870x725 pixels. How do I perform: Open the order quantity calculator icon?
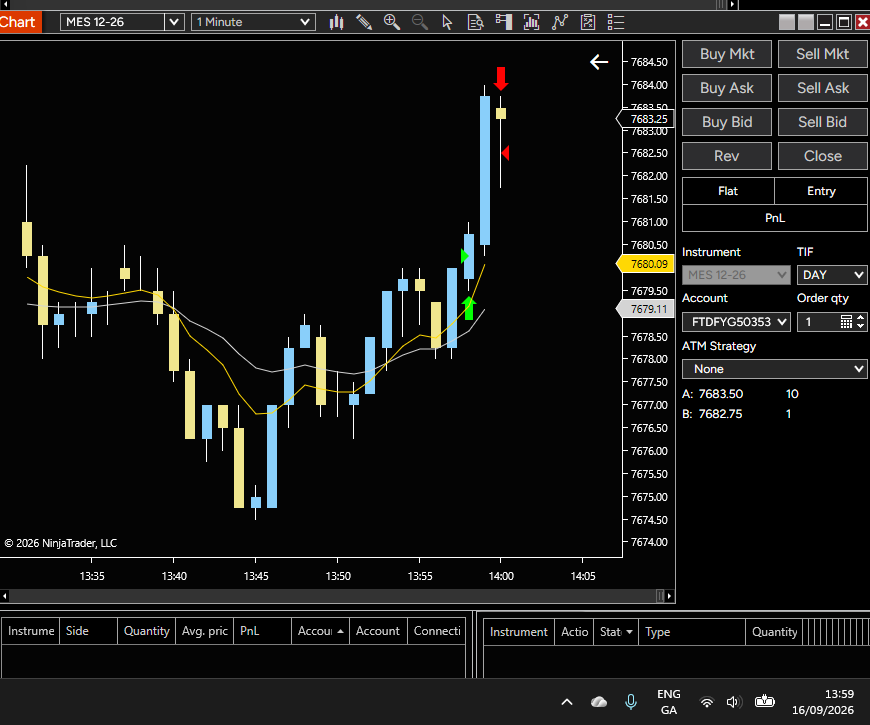846,322
